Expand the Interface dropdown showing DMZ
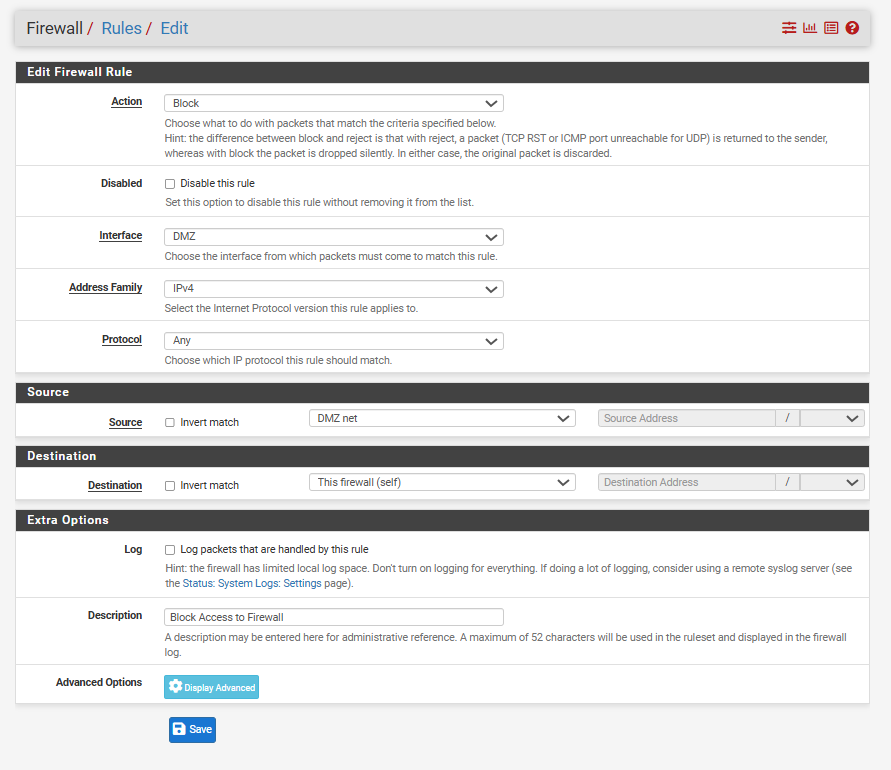 (x=333, y=237)
